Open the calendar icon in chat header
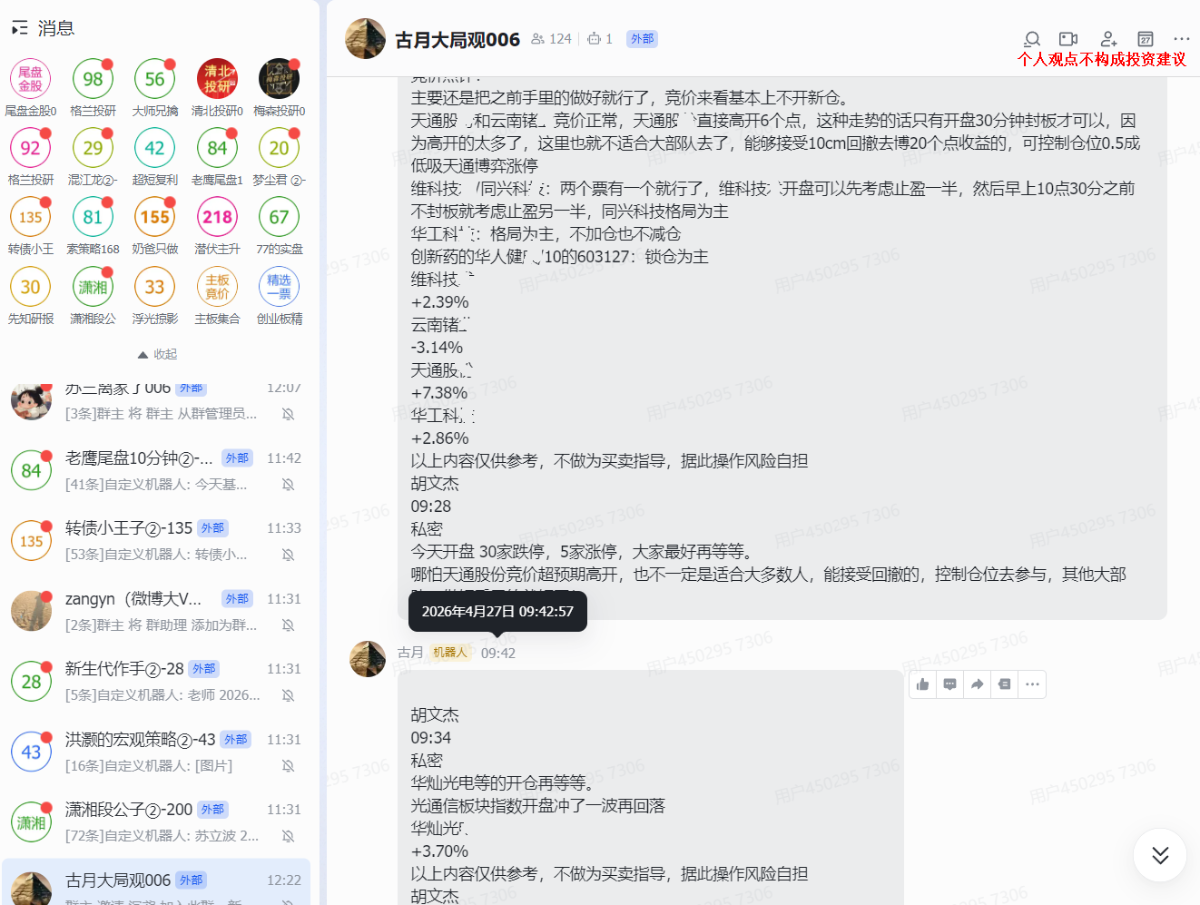 point(1146,39)
